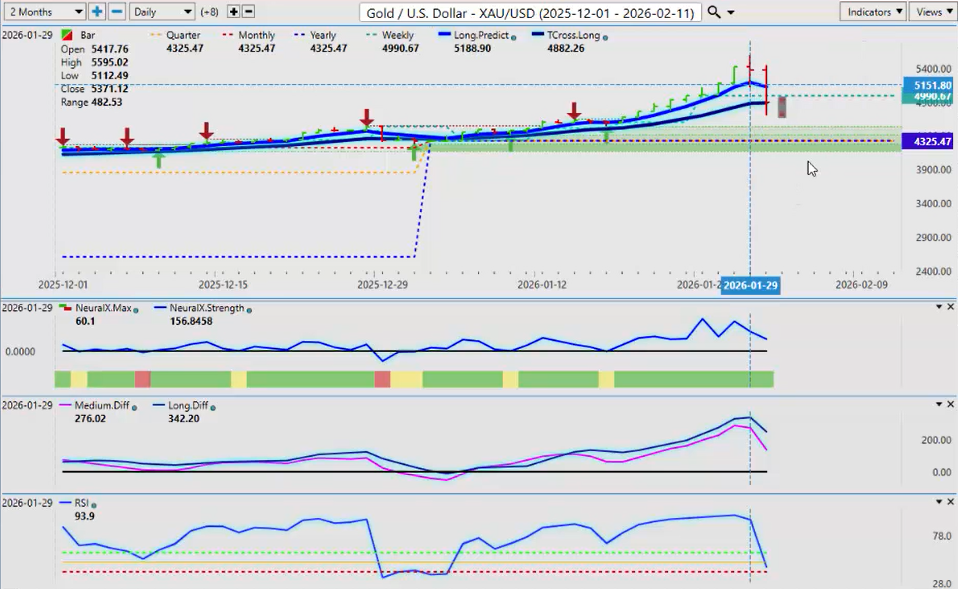Toggle the Yearly level legend entry
Viewport: 958px width, 589px height.
(x=322, y=35)
